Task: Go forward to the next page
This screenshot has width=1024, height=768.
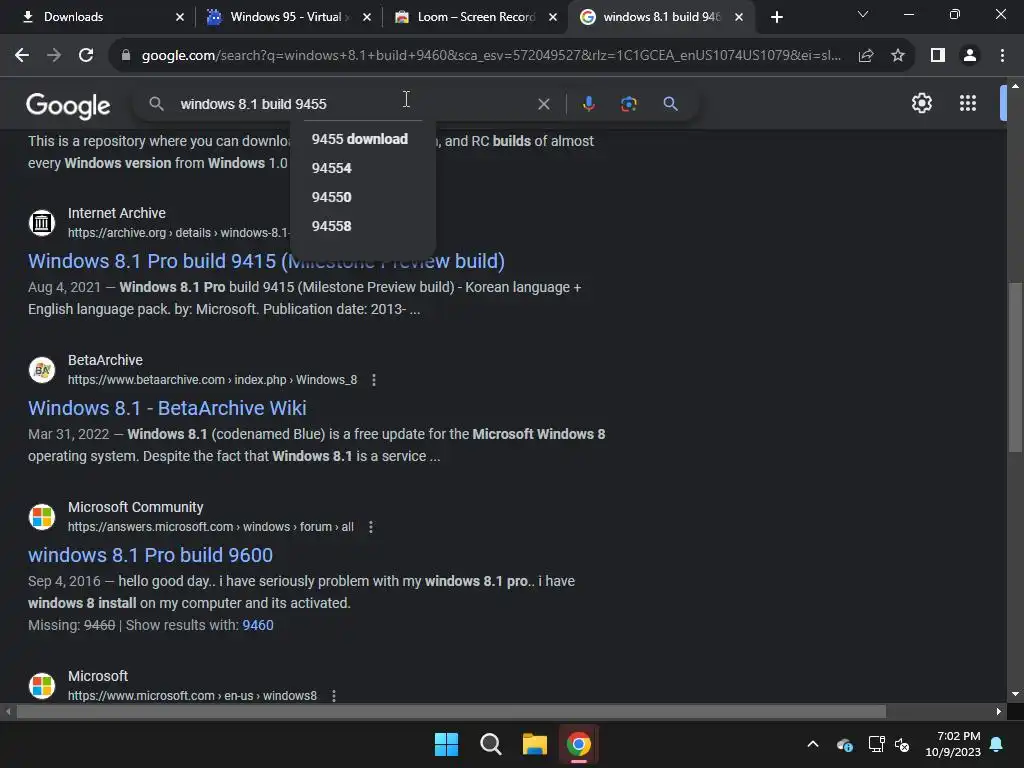Action: [54, 56]
